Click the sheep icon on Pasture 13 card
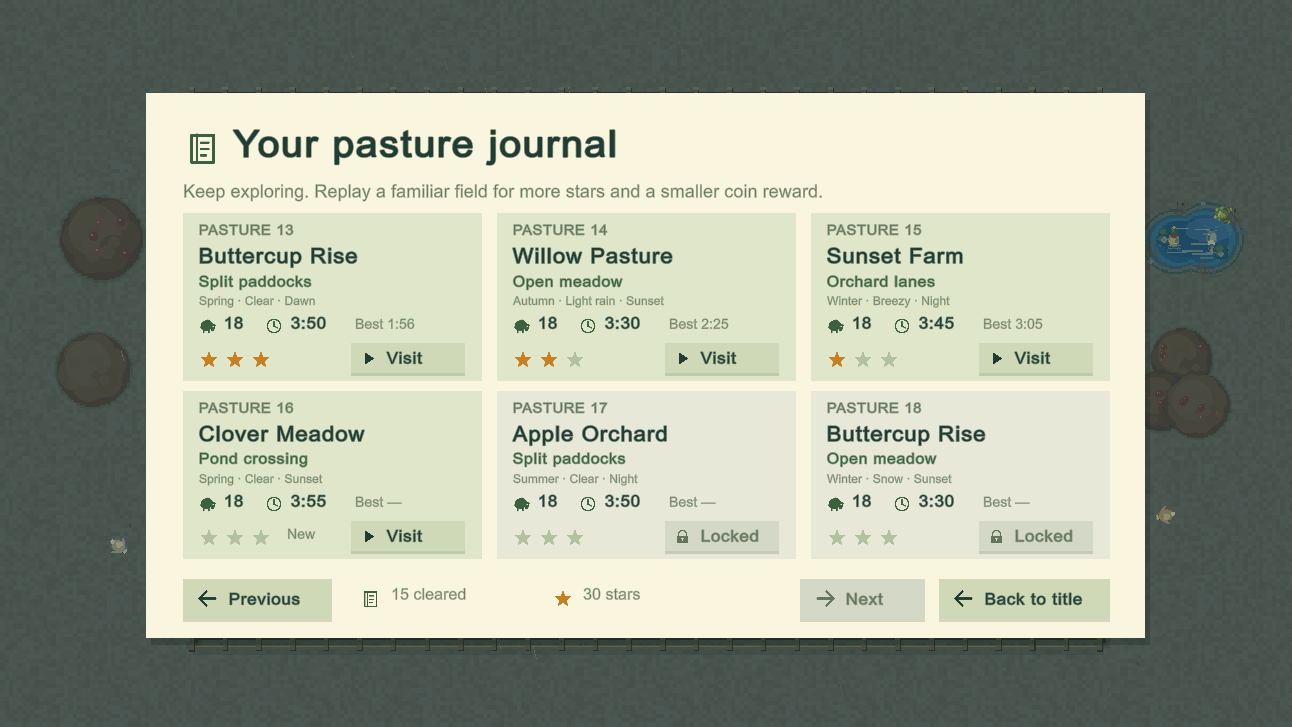The height and width of the screenshot is (727, 1292). click(208, 325)
